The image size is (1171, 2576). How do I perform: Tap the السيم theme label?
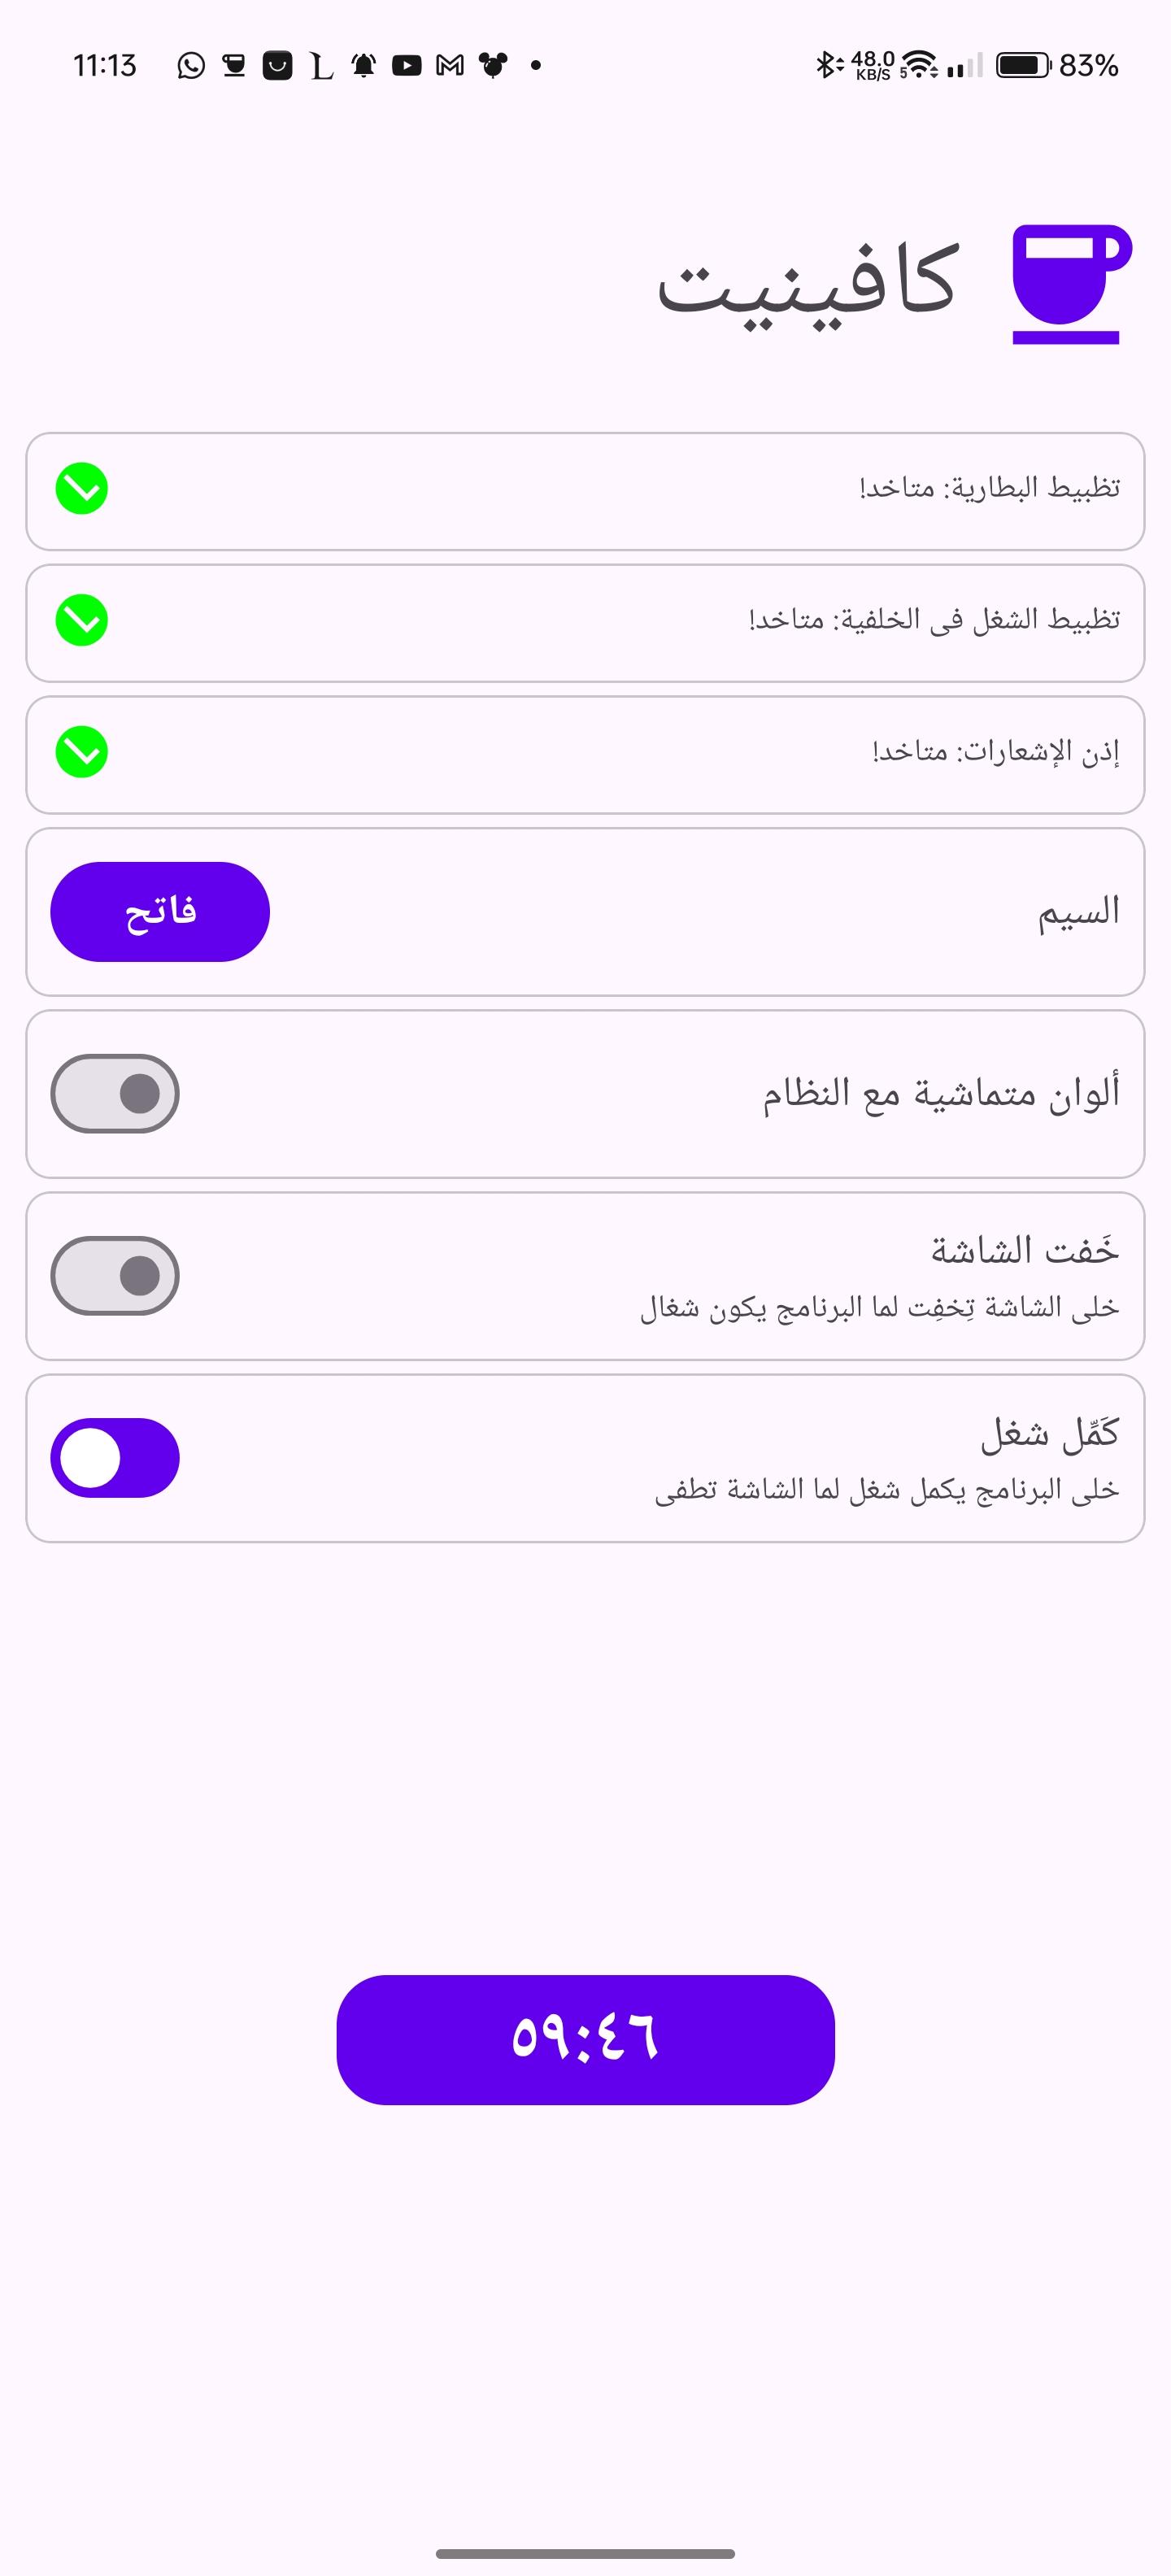click(1078, 912)
